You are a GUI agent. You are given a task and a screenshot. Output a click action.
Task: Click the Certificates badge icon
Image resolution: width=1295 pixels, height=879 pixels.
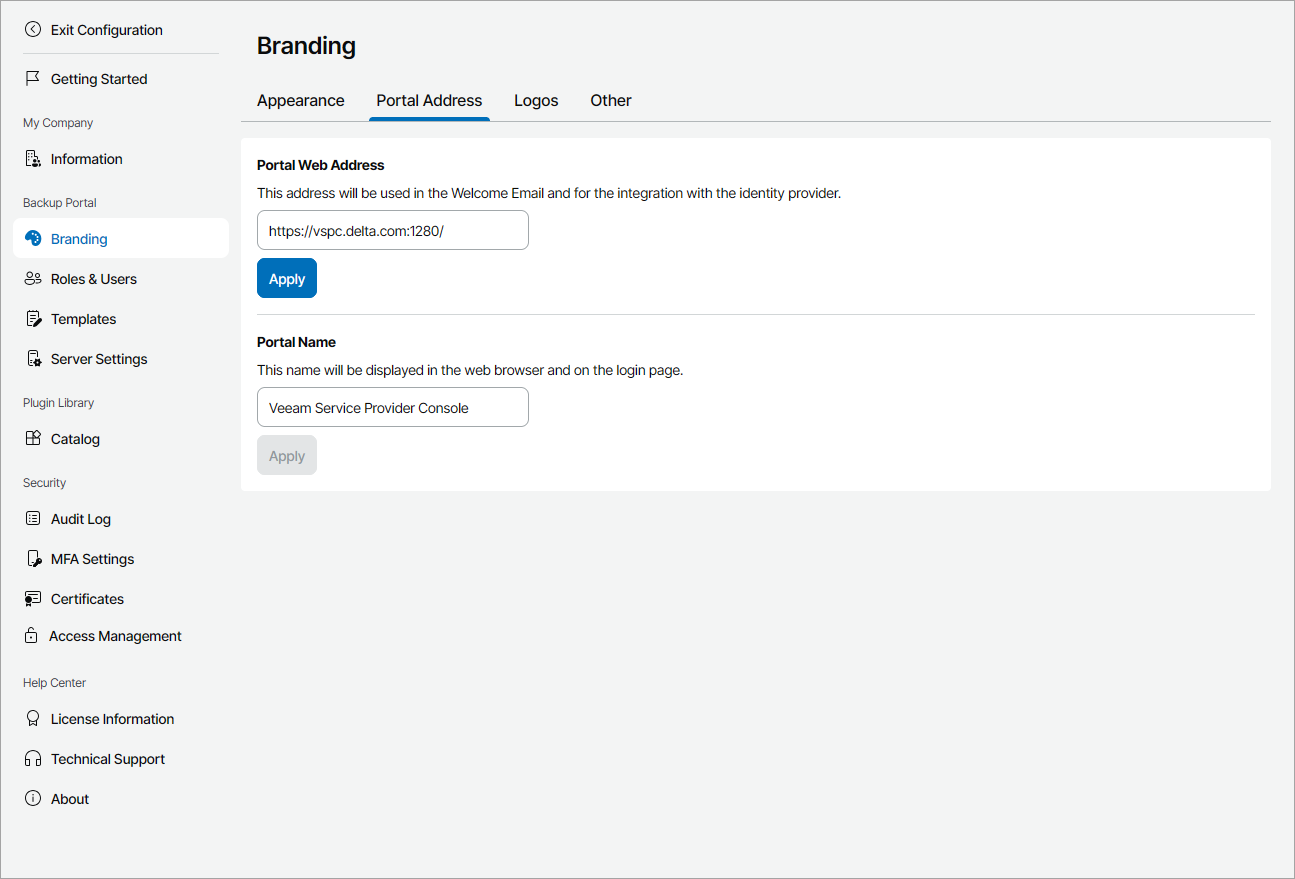pos(33,599)
